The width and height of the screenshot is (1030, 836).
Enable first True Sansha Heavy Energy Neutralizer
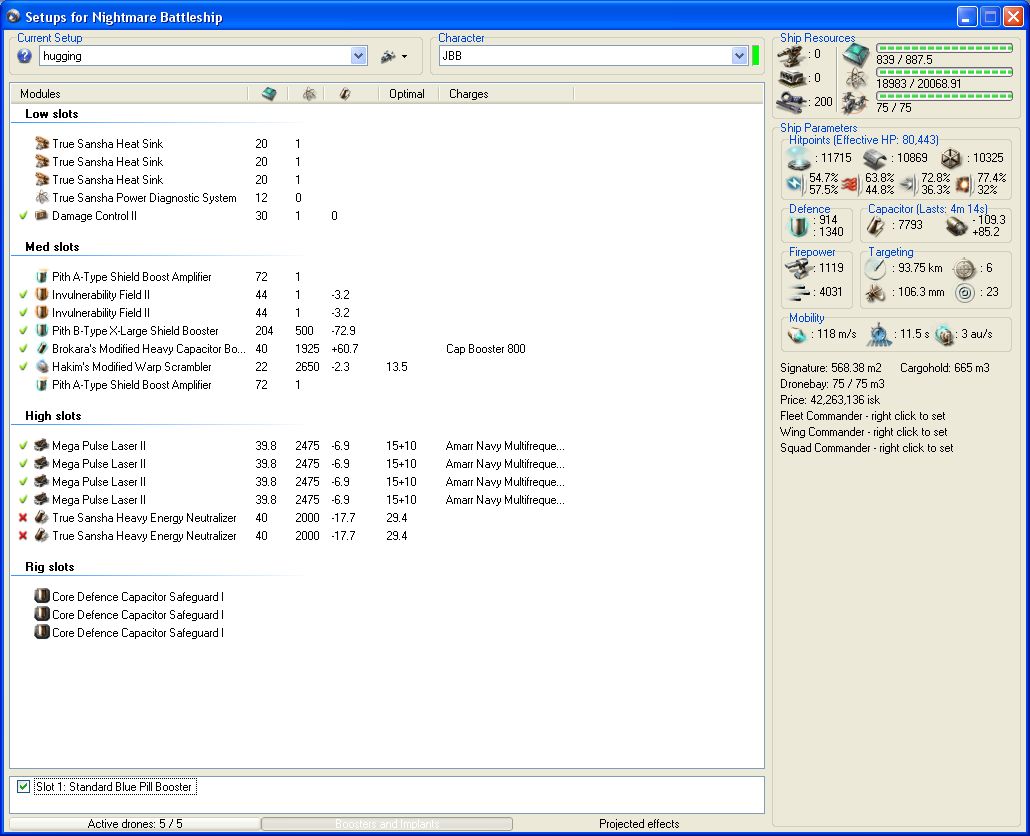24,518
